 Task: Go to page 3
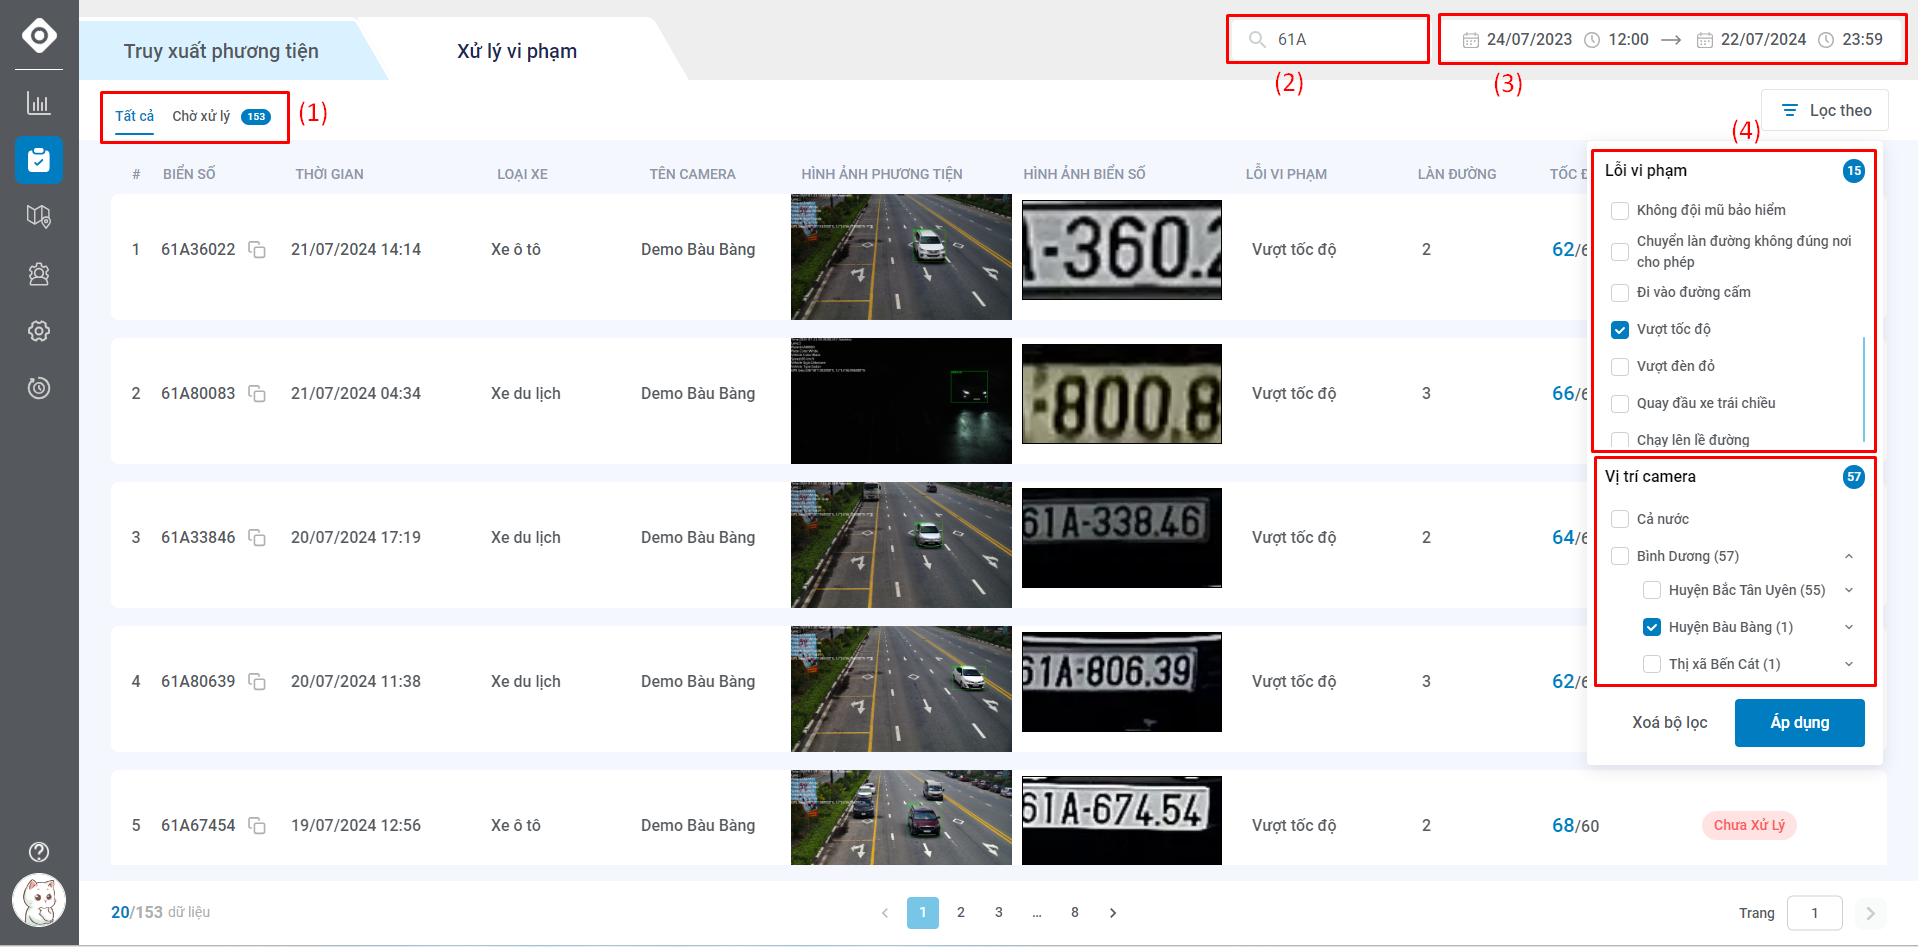[x=999, y=913]
